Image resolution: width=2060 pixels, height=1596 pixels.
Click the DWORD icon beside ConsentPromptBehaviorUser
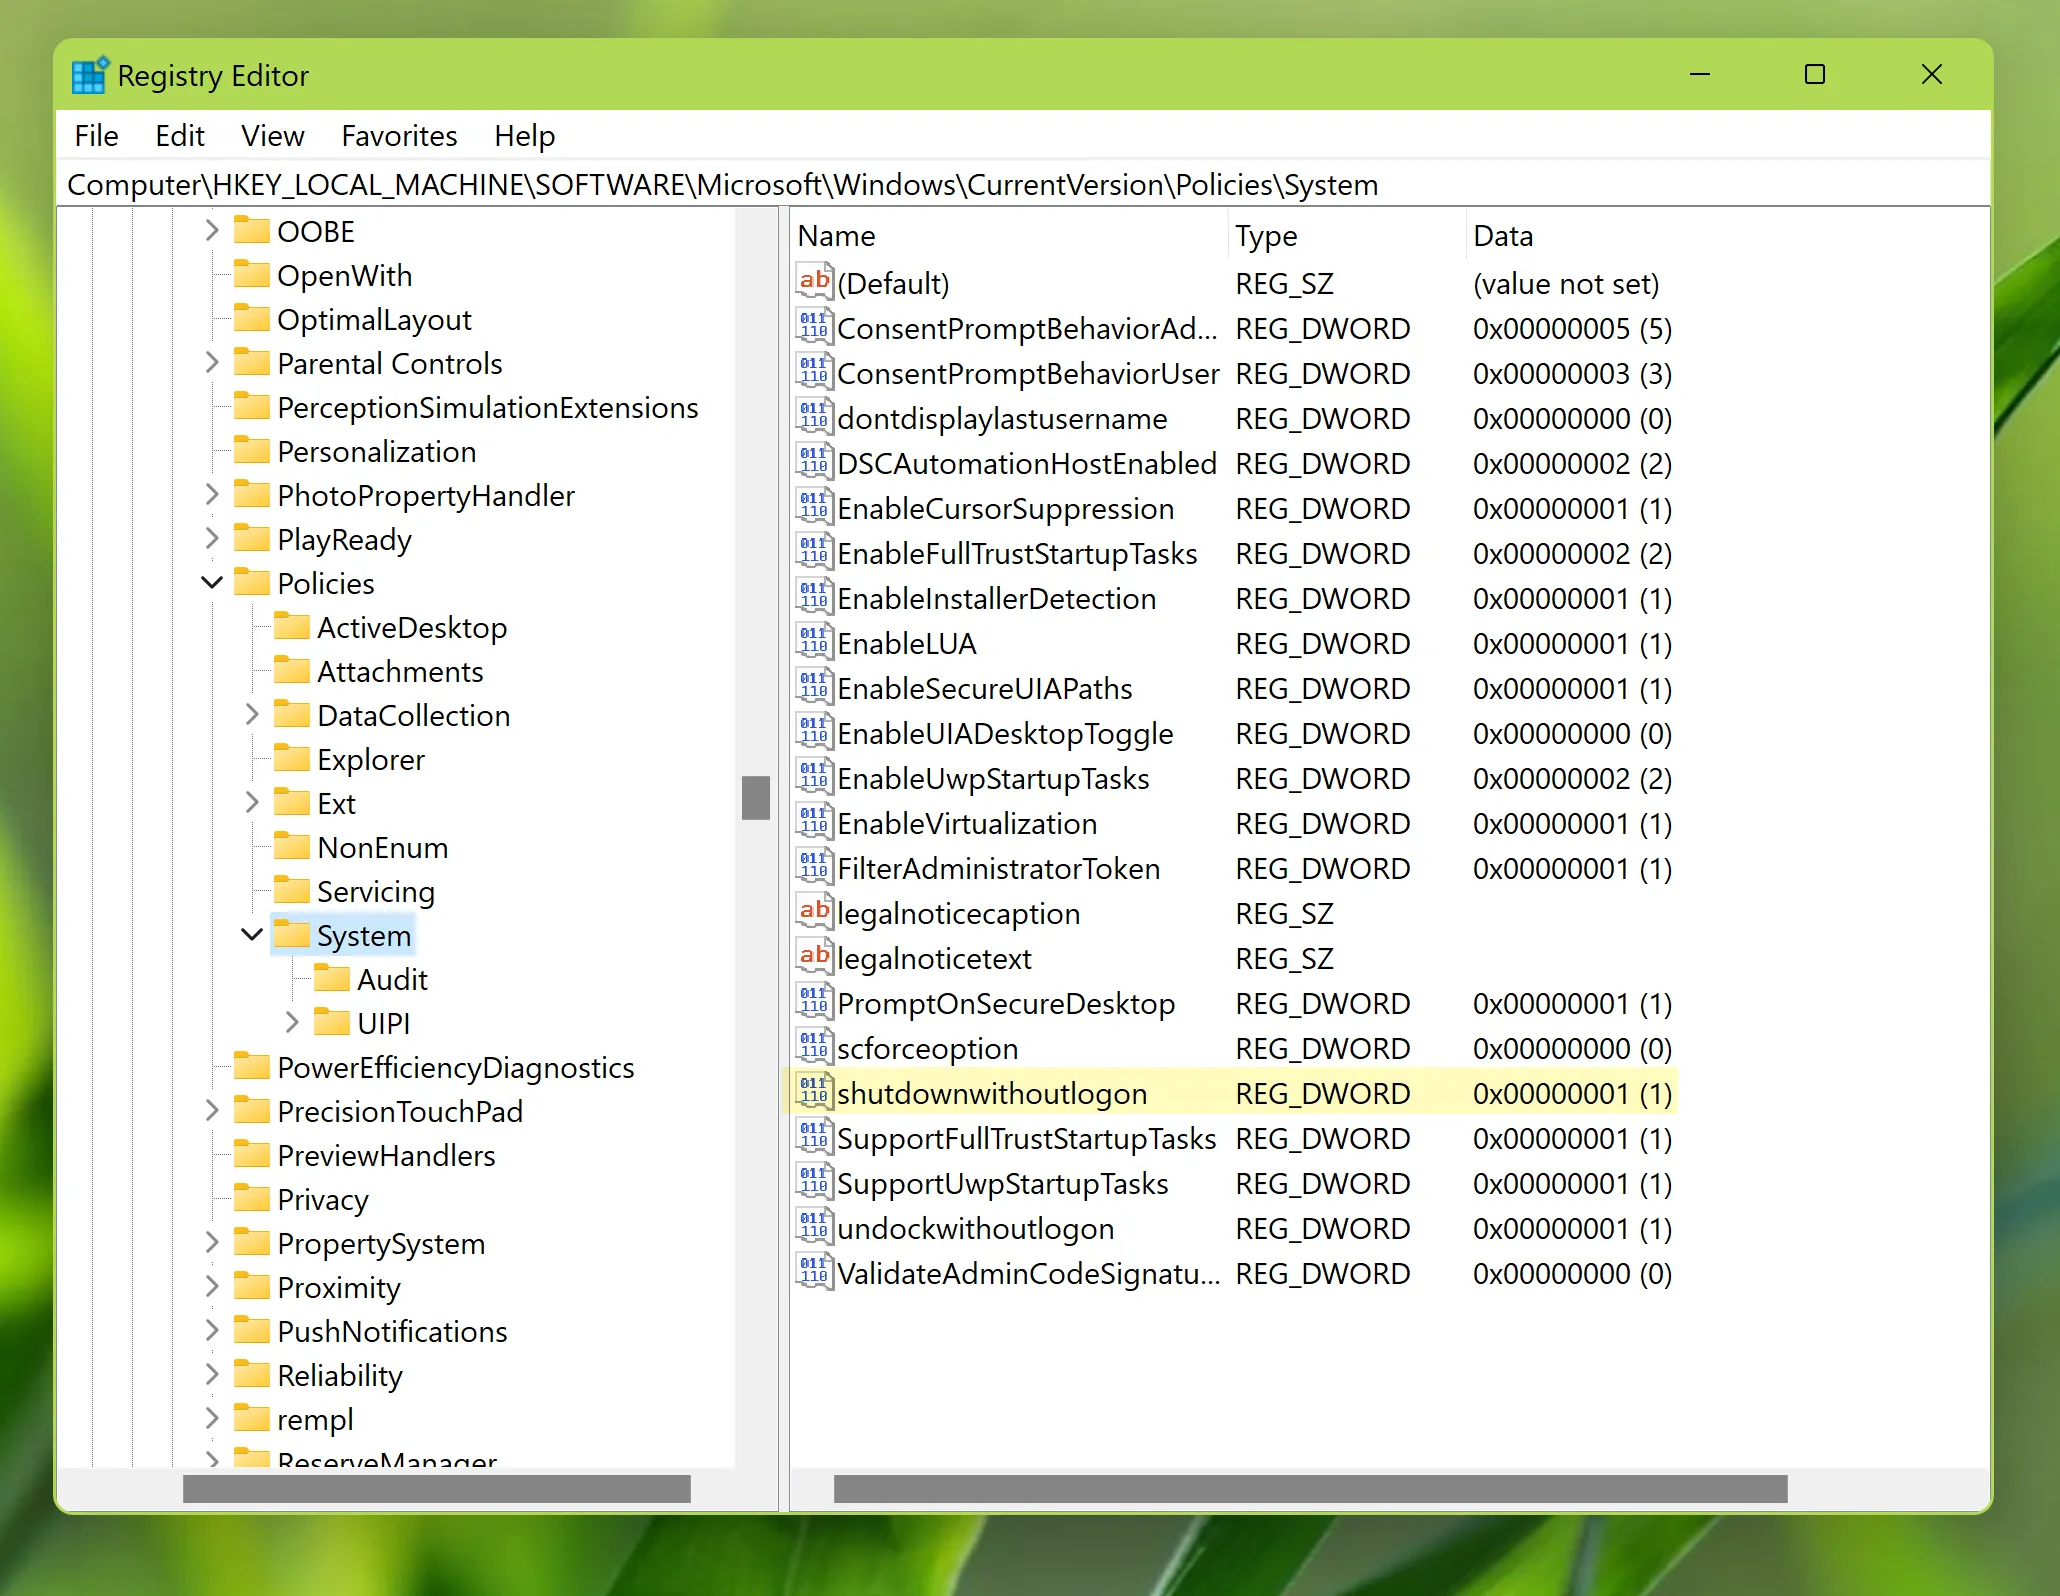point(815,372)
